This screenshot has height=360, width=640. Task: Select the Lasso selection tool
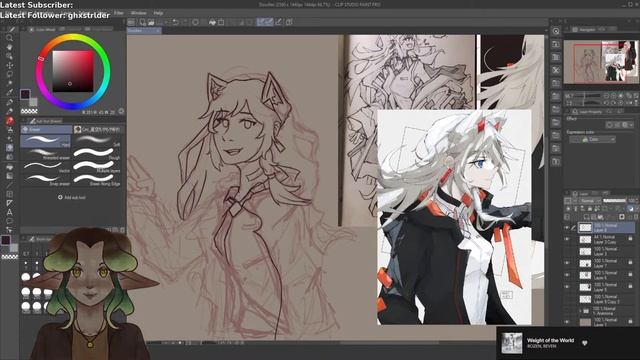(x=9, y=74)
